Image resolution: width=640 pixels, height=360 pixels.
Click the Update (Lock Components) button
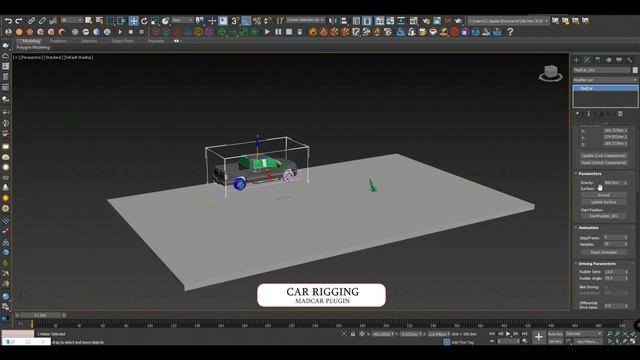tap(604, 156)
